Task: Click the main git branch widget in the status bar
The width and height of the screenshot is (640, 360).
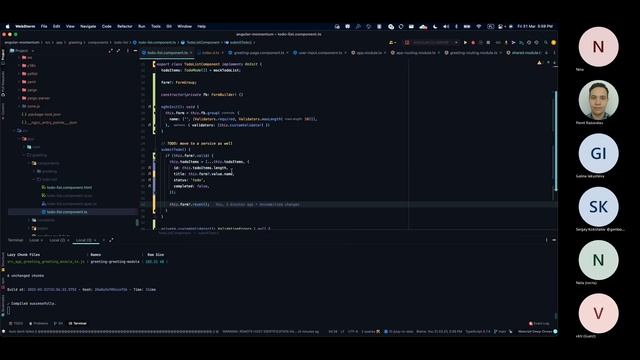Action: point(500,331)
